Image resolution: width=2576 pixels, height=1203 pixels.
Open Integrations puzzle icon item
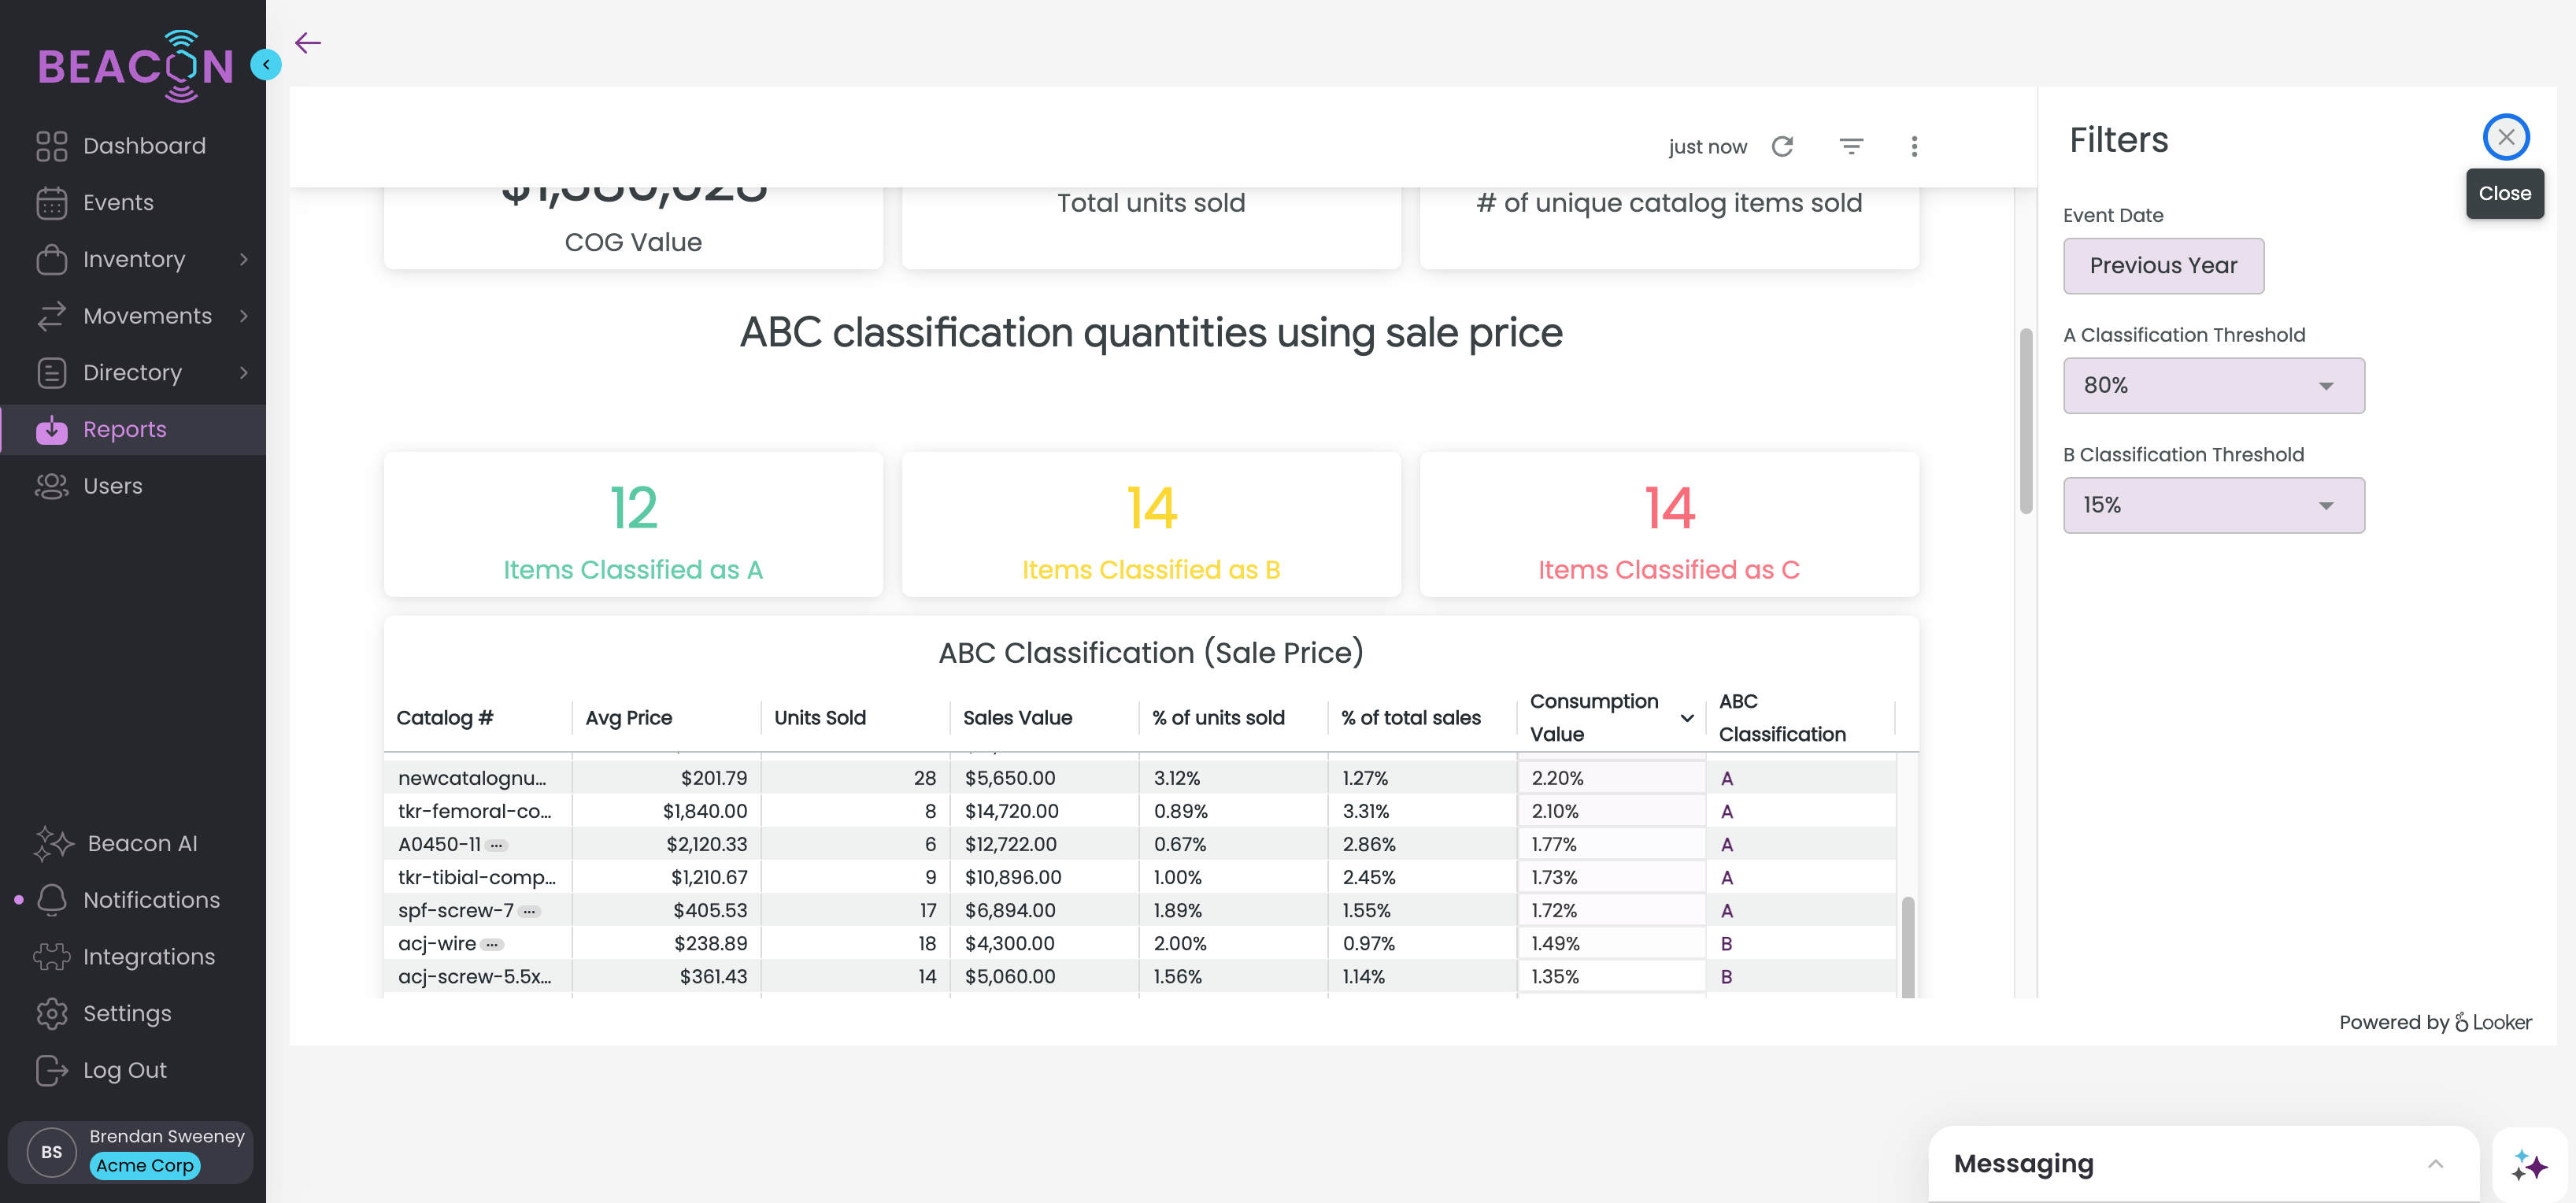point(148,957)
